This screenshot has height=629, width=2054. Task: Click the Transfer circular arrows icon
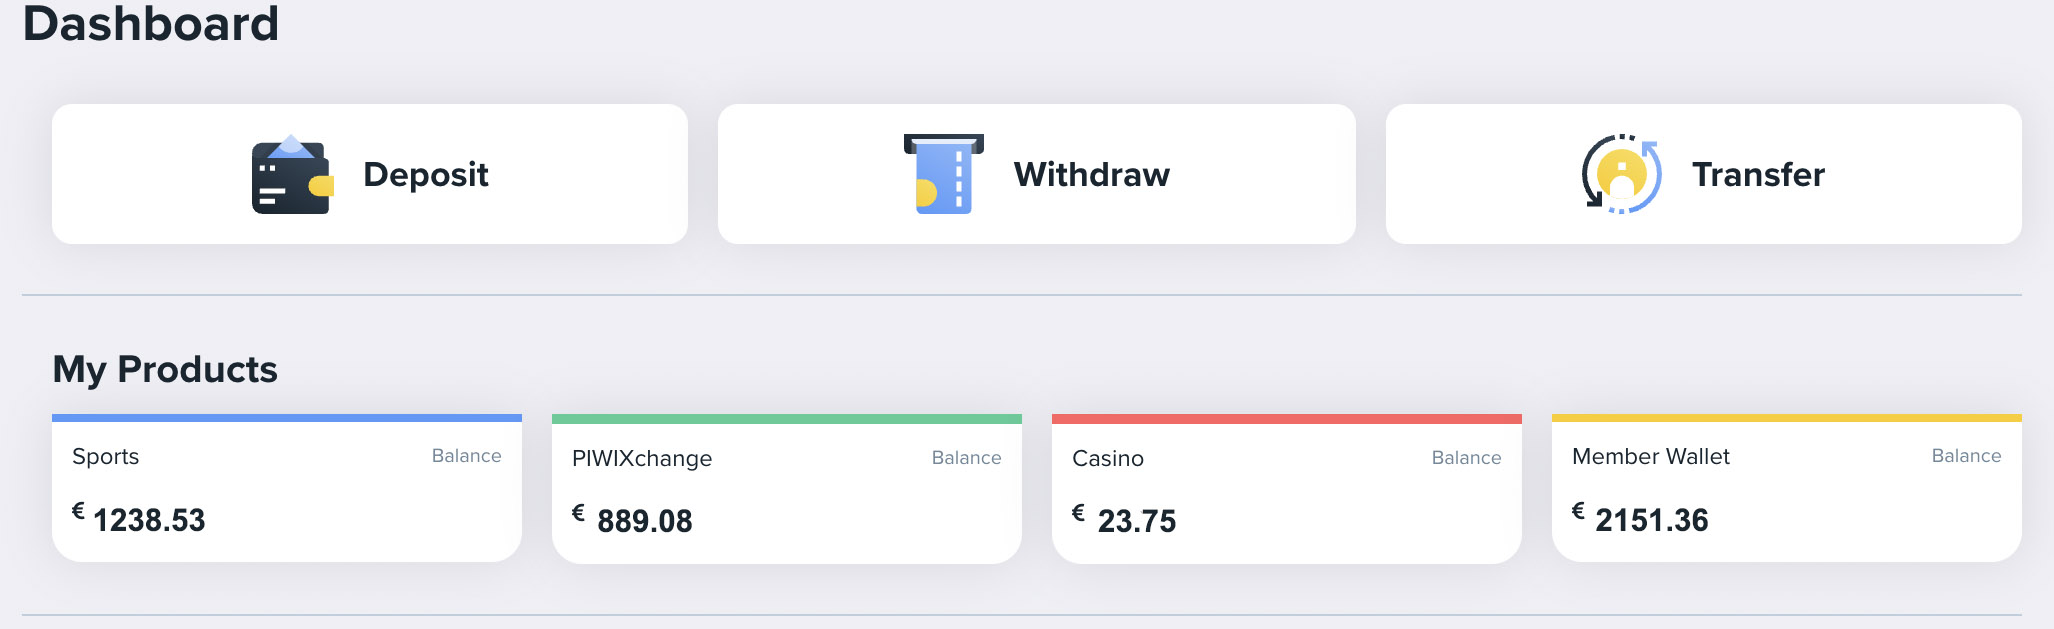(1621, 174)
